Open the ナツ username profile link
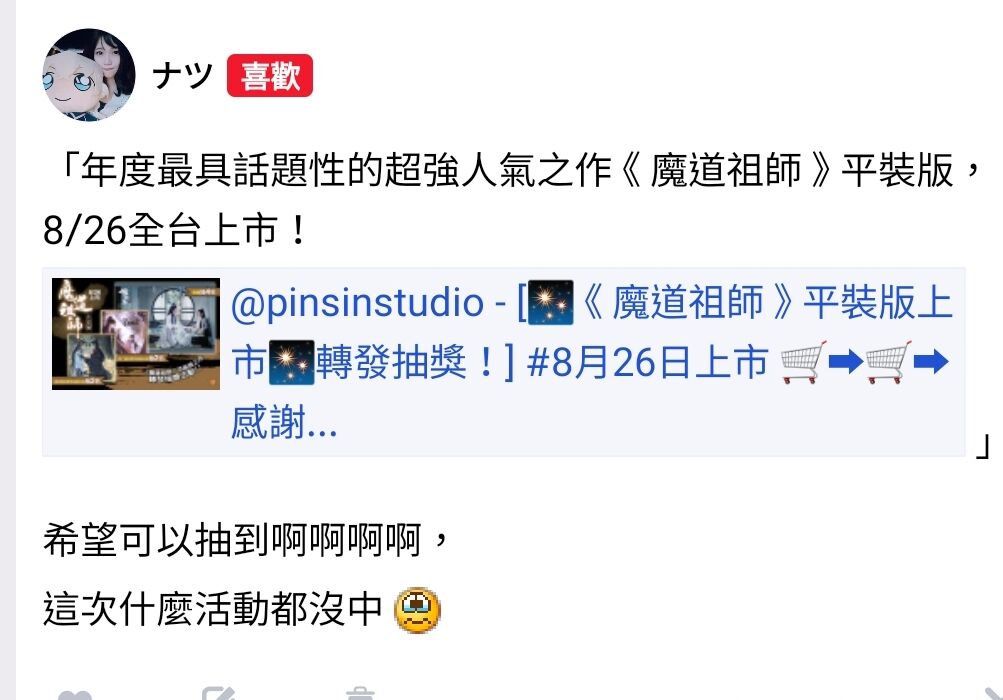 pyautogui.click(x=183, y=76)
